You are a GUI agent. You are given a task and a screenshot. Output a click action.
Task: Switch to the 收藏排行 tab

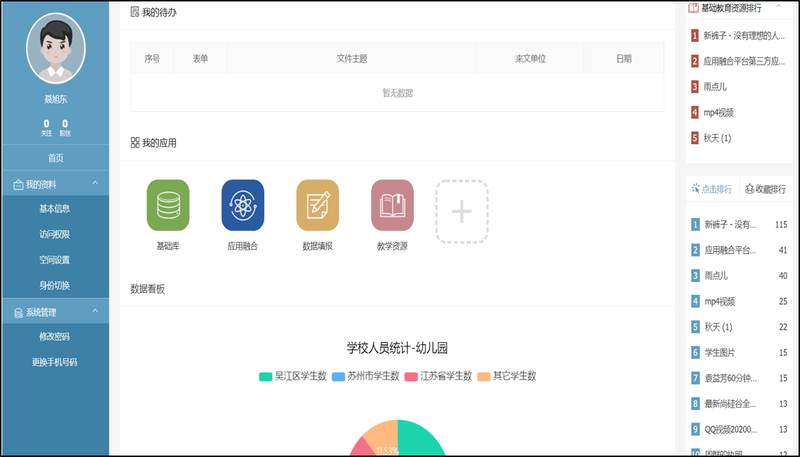coord(766,189)
